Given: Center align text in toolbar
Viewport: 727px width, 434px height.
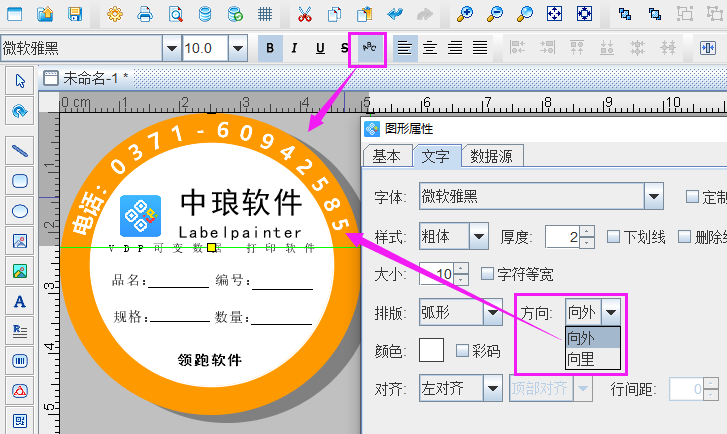Looking at the screenshot, I should [x=430, y=48].
